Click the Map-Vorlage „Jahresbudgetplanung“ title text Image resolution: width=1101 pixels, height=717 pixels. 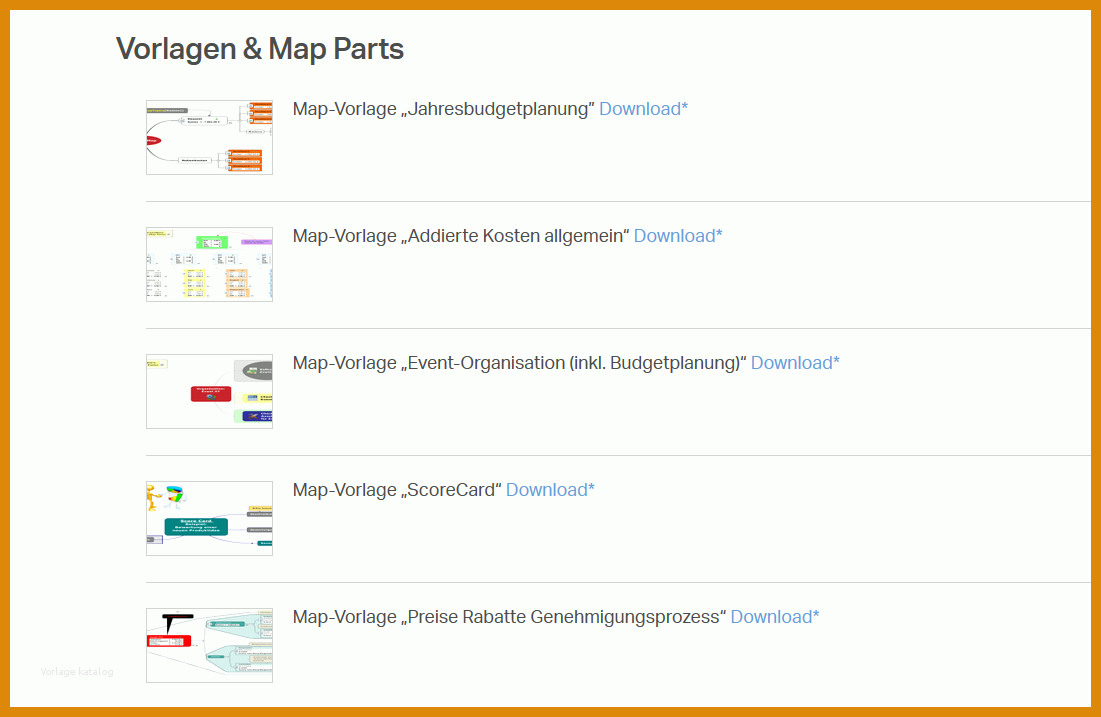(x=443, y=109)
